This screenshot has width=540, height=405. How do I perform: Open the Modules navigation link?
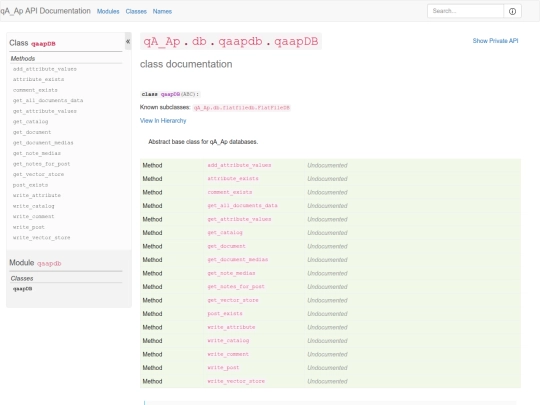tap(108, 11)
